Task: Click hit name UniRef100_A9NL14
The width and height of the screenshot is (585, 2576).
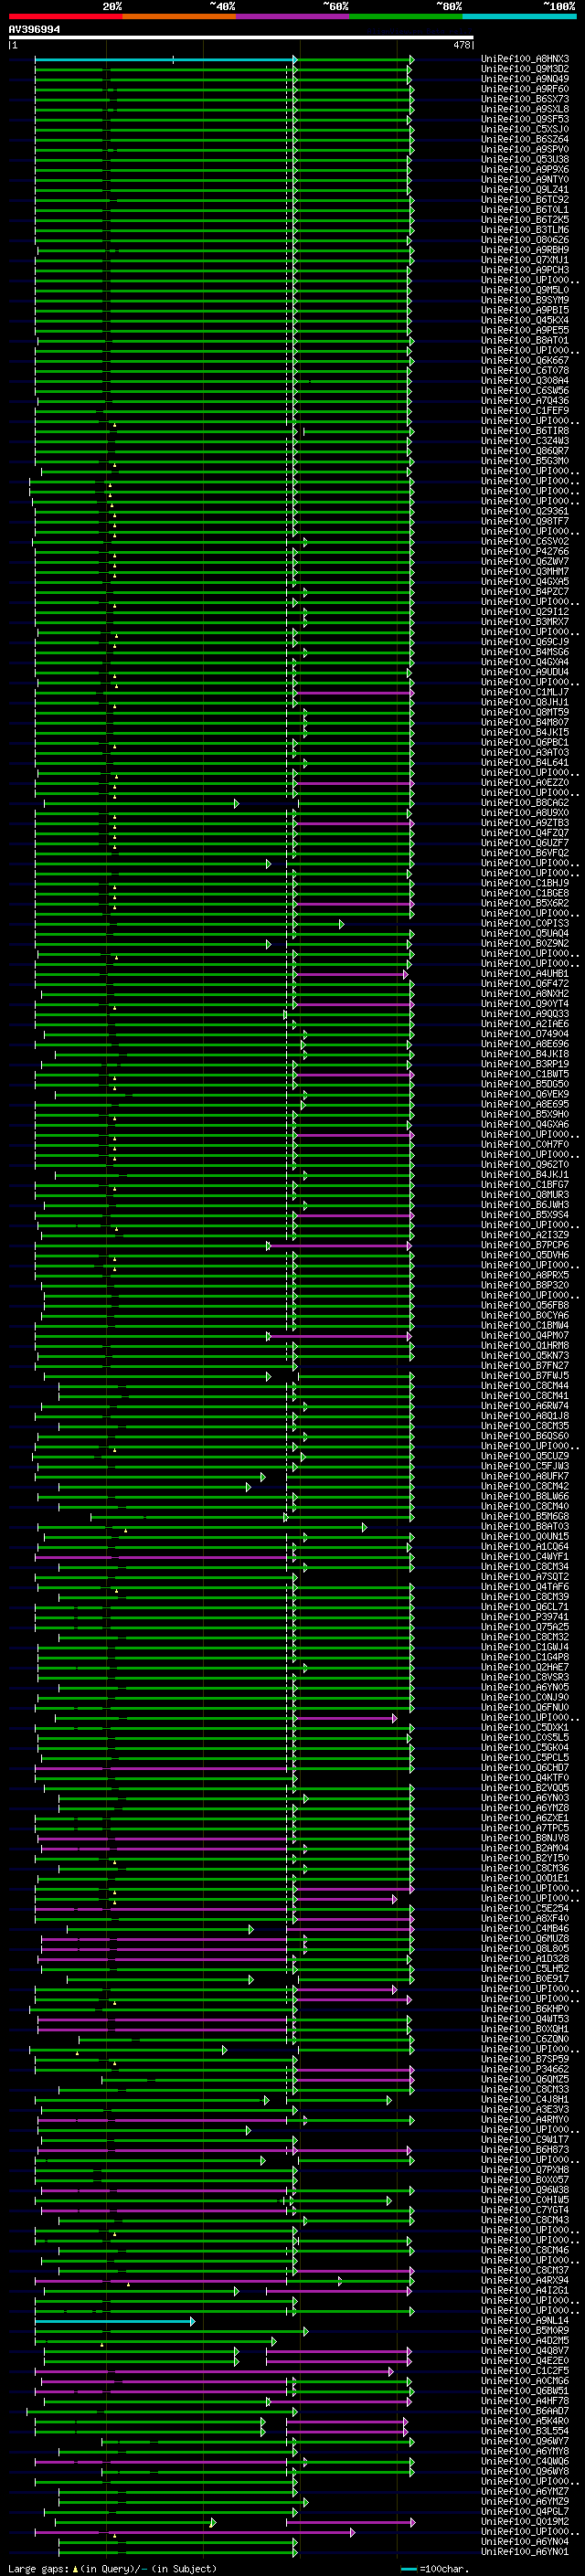Action: point(525,2320)
